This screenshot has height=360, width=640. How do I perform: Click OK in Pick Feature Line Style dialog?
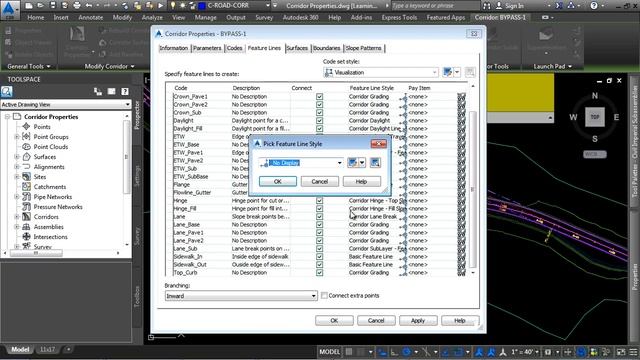(278, 181)
